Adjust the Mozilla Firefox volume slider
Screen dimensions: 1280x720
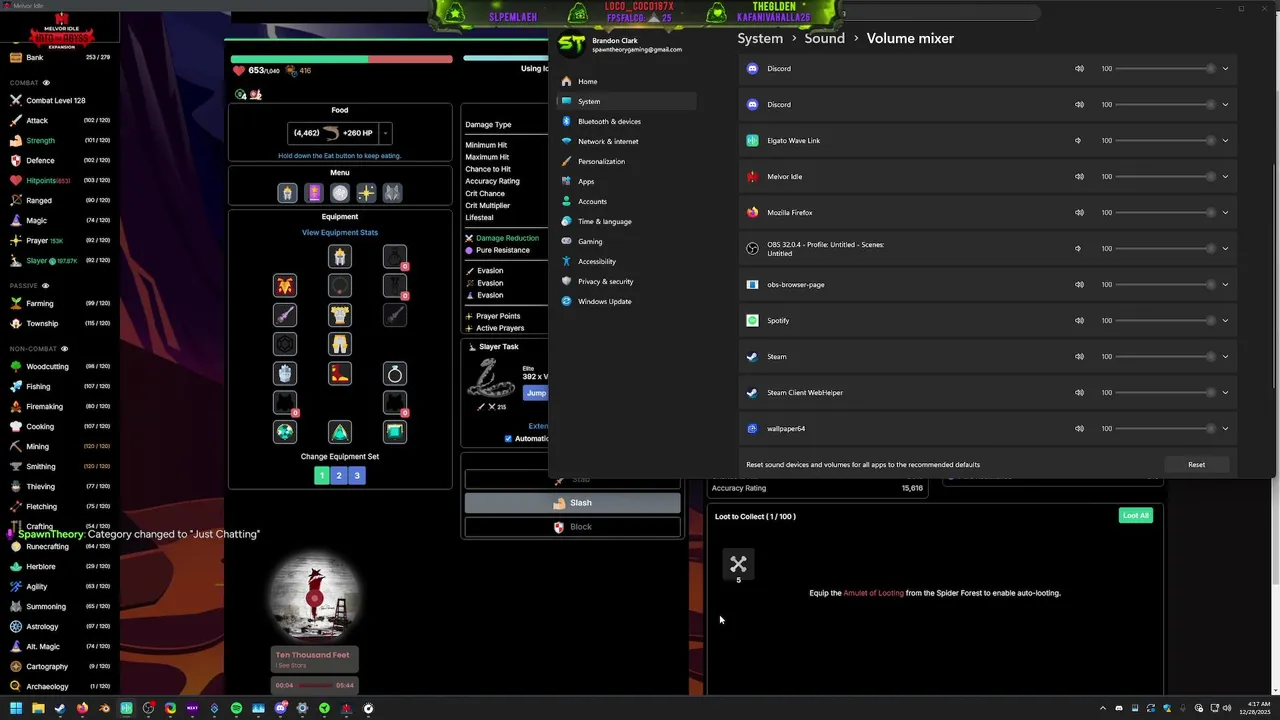pyautogui.click(x=1165, y=213)
